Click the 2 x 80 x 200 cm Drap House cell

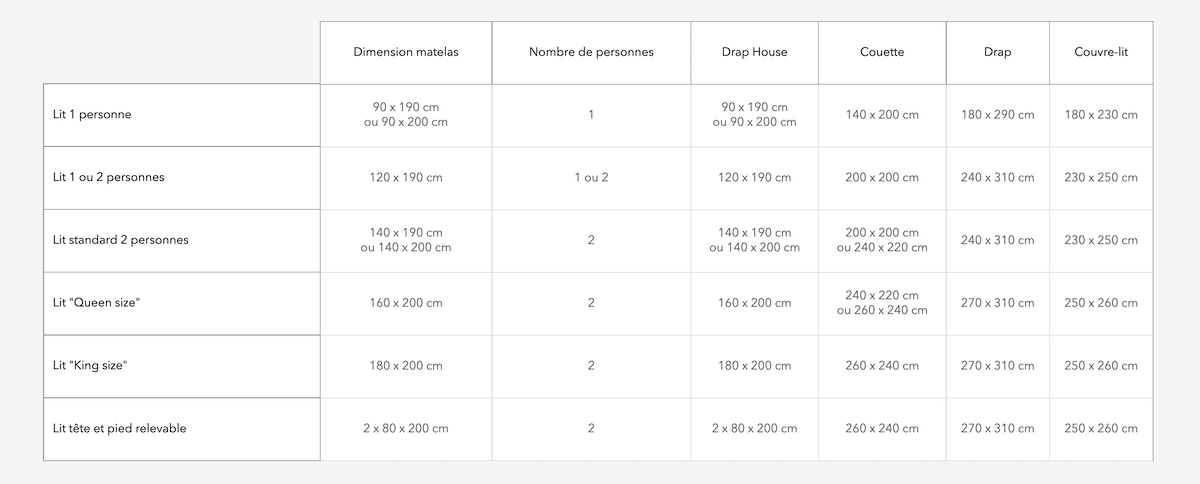(x=754, y=428)
